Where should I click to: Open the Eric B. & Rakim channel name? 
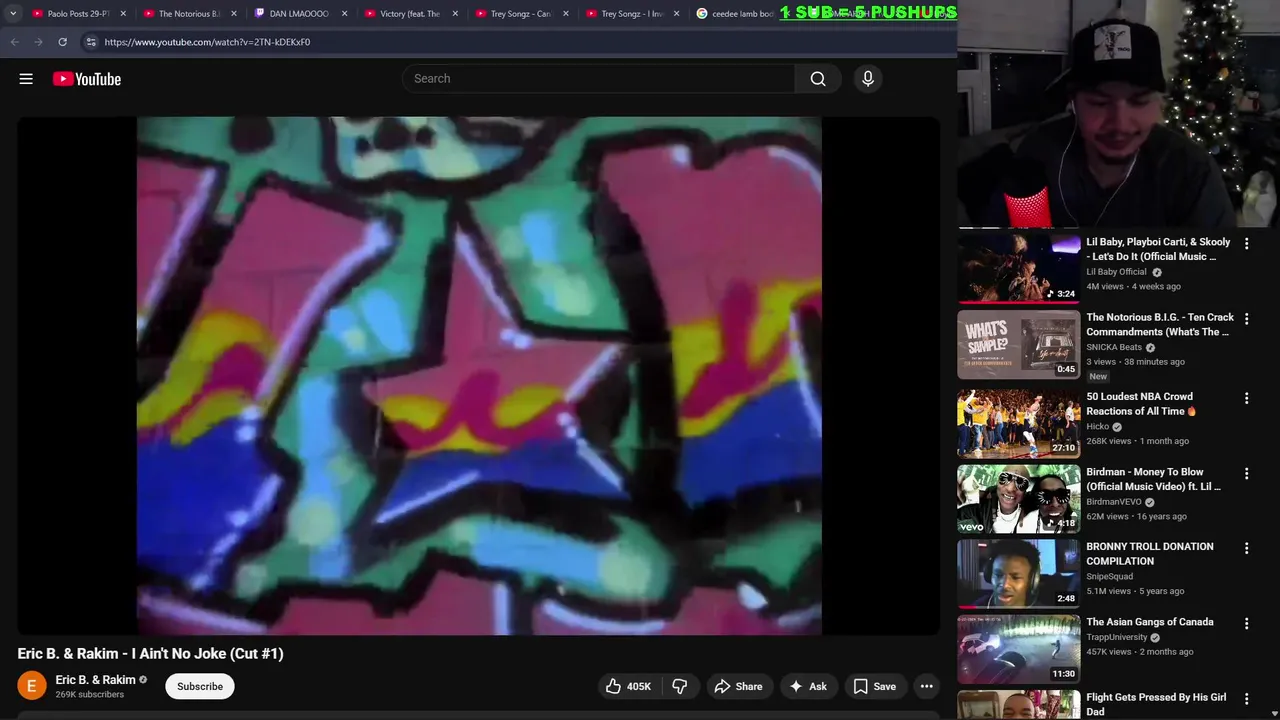click(95, 680)
